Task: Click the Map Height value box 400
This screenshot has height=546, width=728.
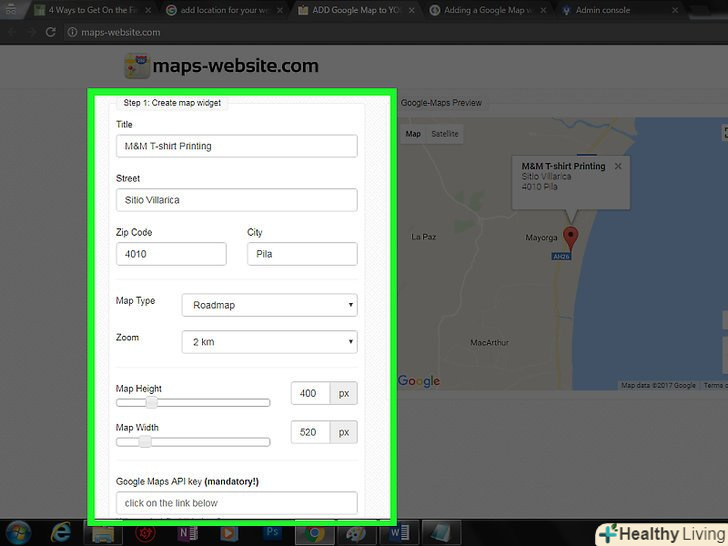Action: 310,393
